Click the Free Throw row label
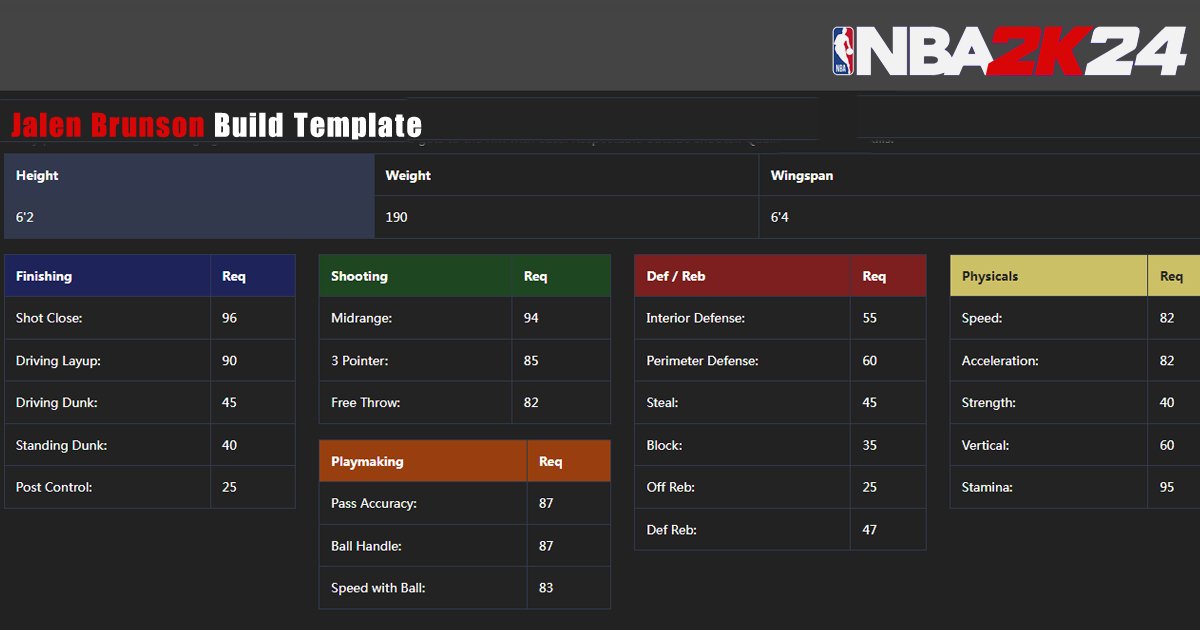Viewport: 1200px width, 630px height. [x=366, y=403]
